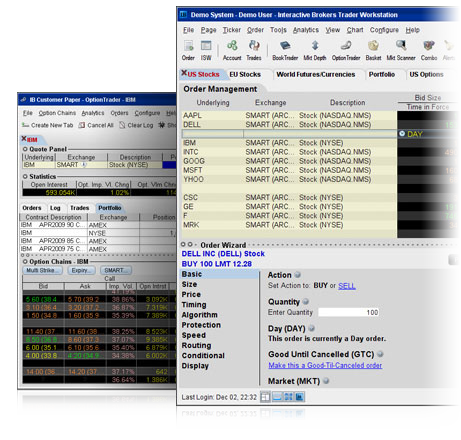This screenshot has height=440, width=461.
Task: Click the Enter Quantity field
Action: pyautogui.click(x=349, y=312)
